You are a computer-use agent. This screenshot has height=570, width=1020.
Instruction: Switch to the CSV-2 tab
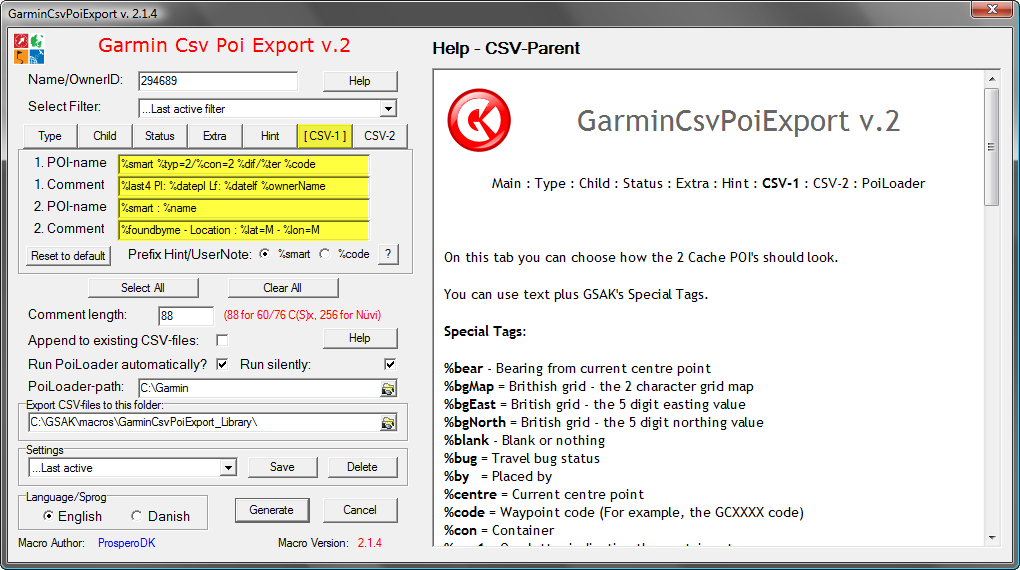[x=380, y=136]
